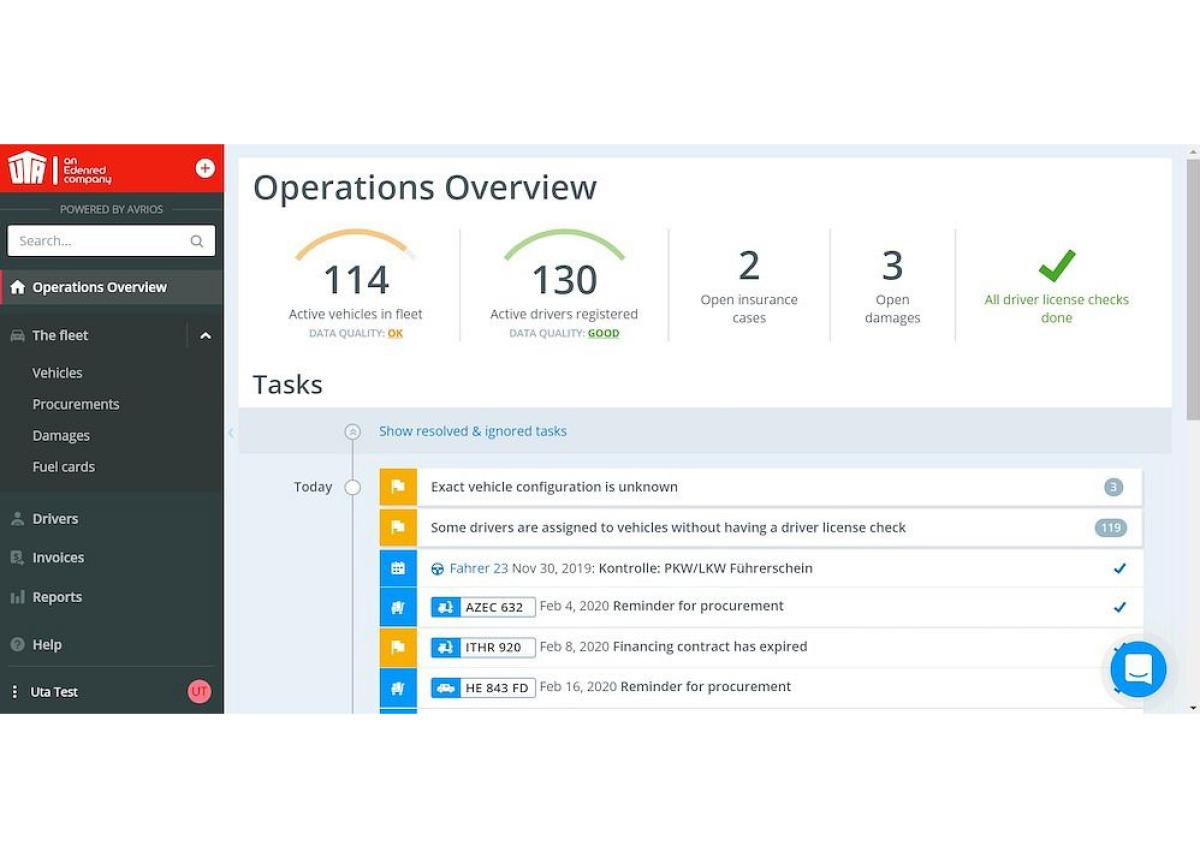Collapse the sidebar with the edge arrow
This screenshot has height=858, width=1200.
tap(230, 433)
